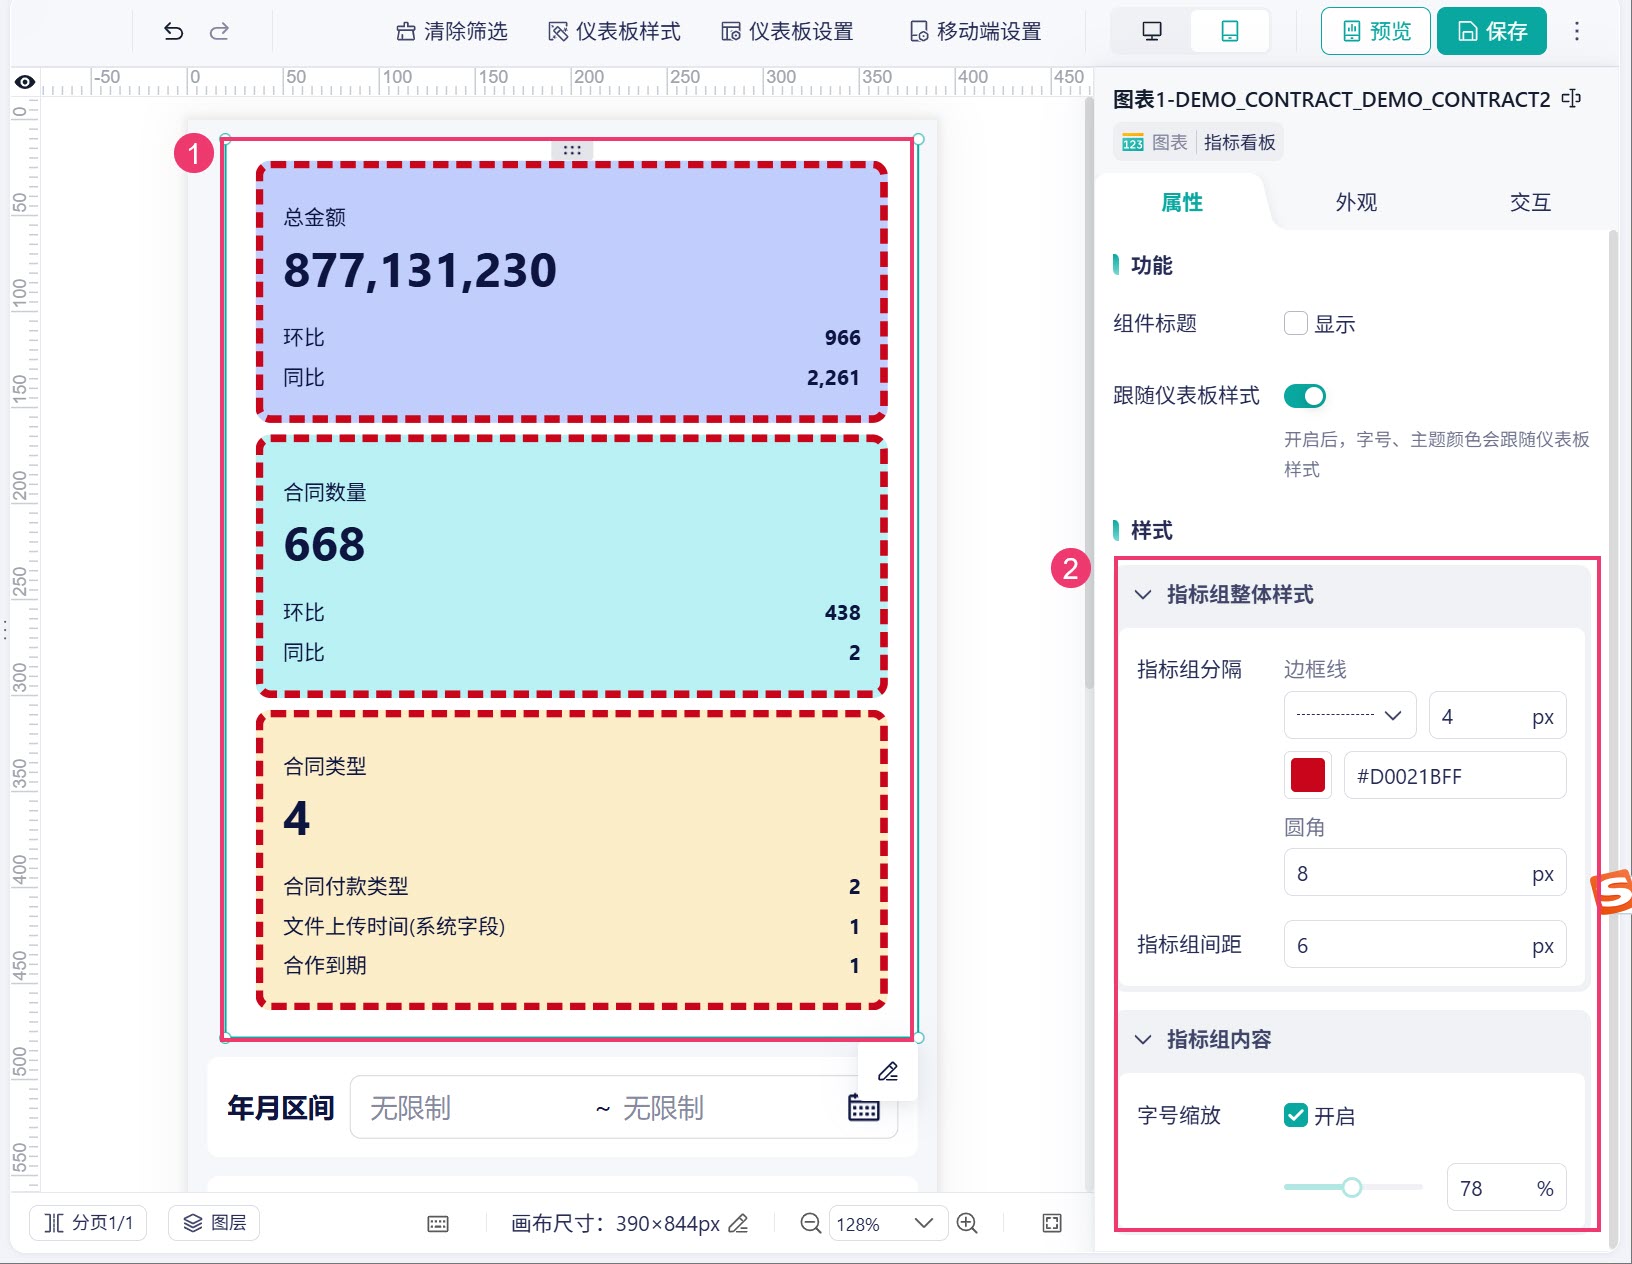The height and width of the screenshot is (1264, 1632).
Task: Collapse the 指标组内容 section
Action: pos(1143,1039)
